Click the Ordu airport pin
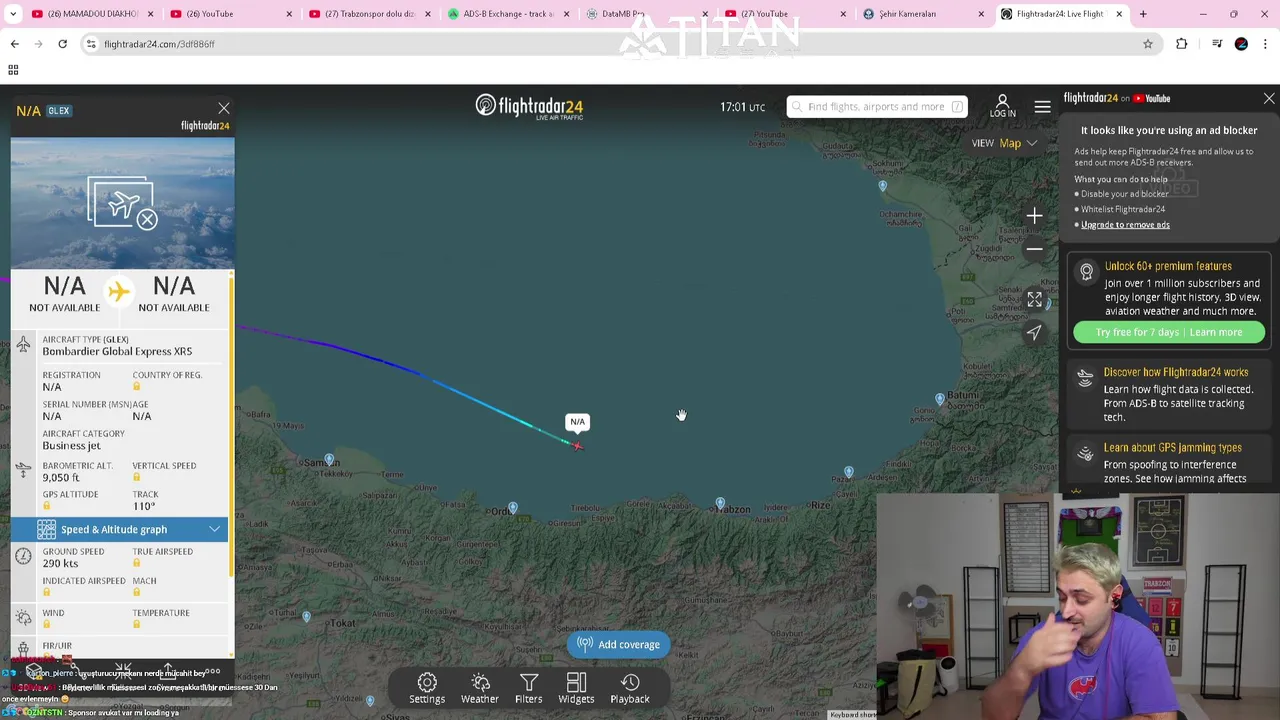The height and width of the screenshot is (720, 1280). coord(513,509)
